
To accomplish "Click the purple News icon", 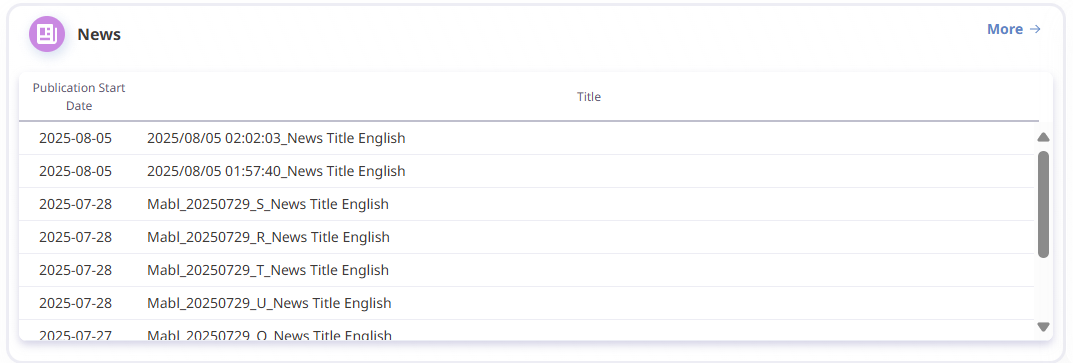I will (47, 34).
